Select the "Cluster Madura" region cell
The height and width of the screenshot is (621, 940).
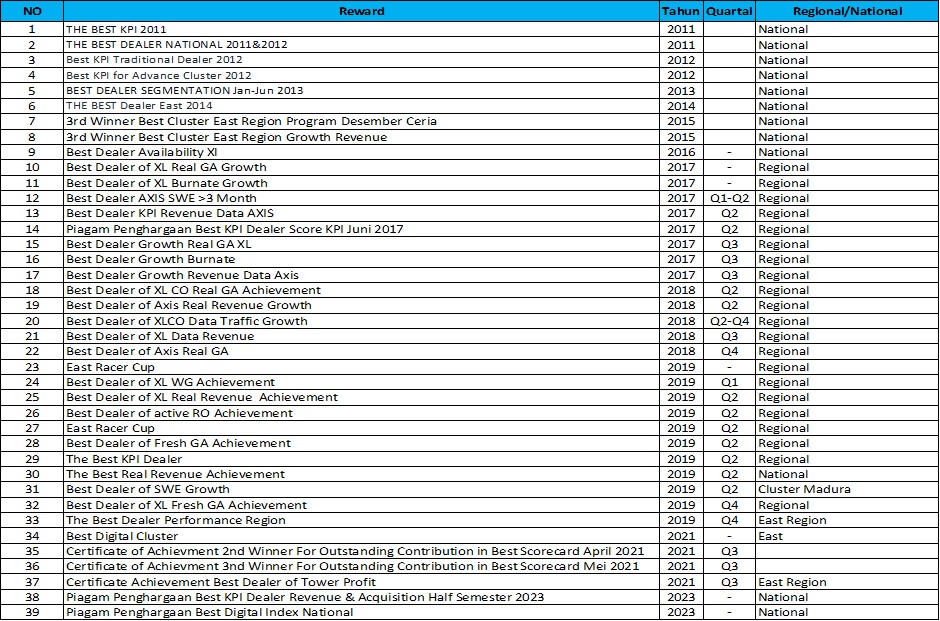[804, 490]
